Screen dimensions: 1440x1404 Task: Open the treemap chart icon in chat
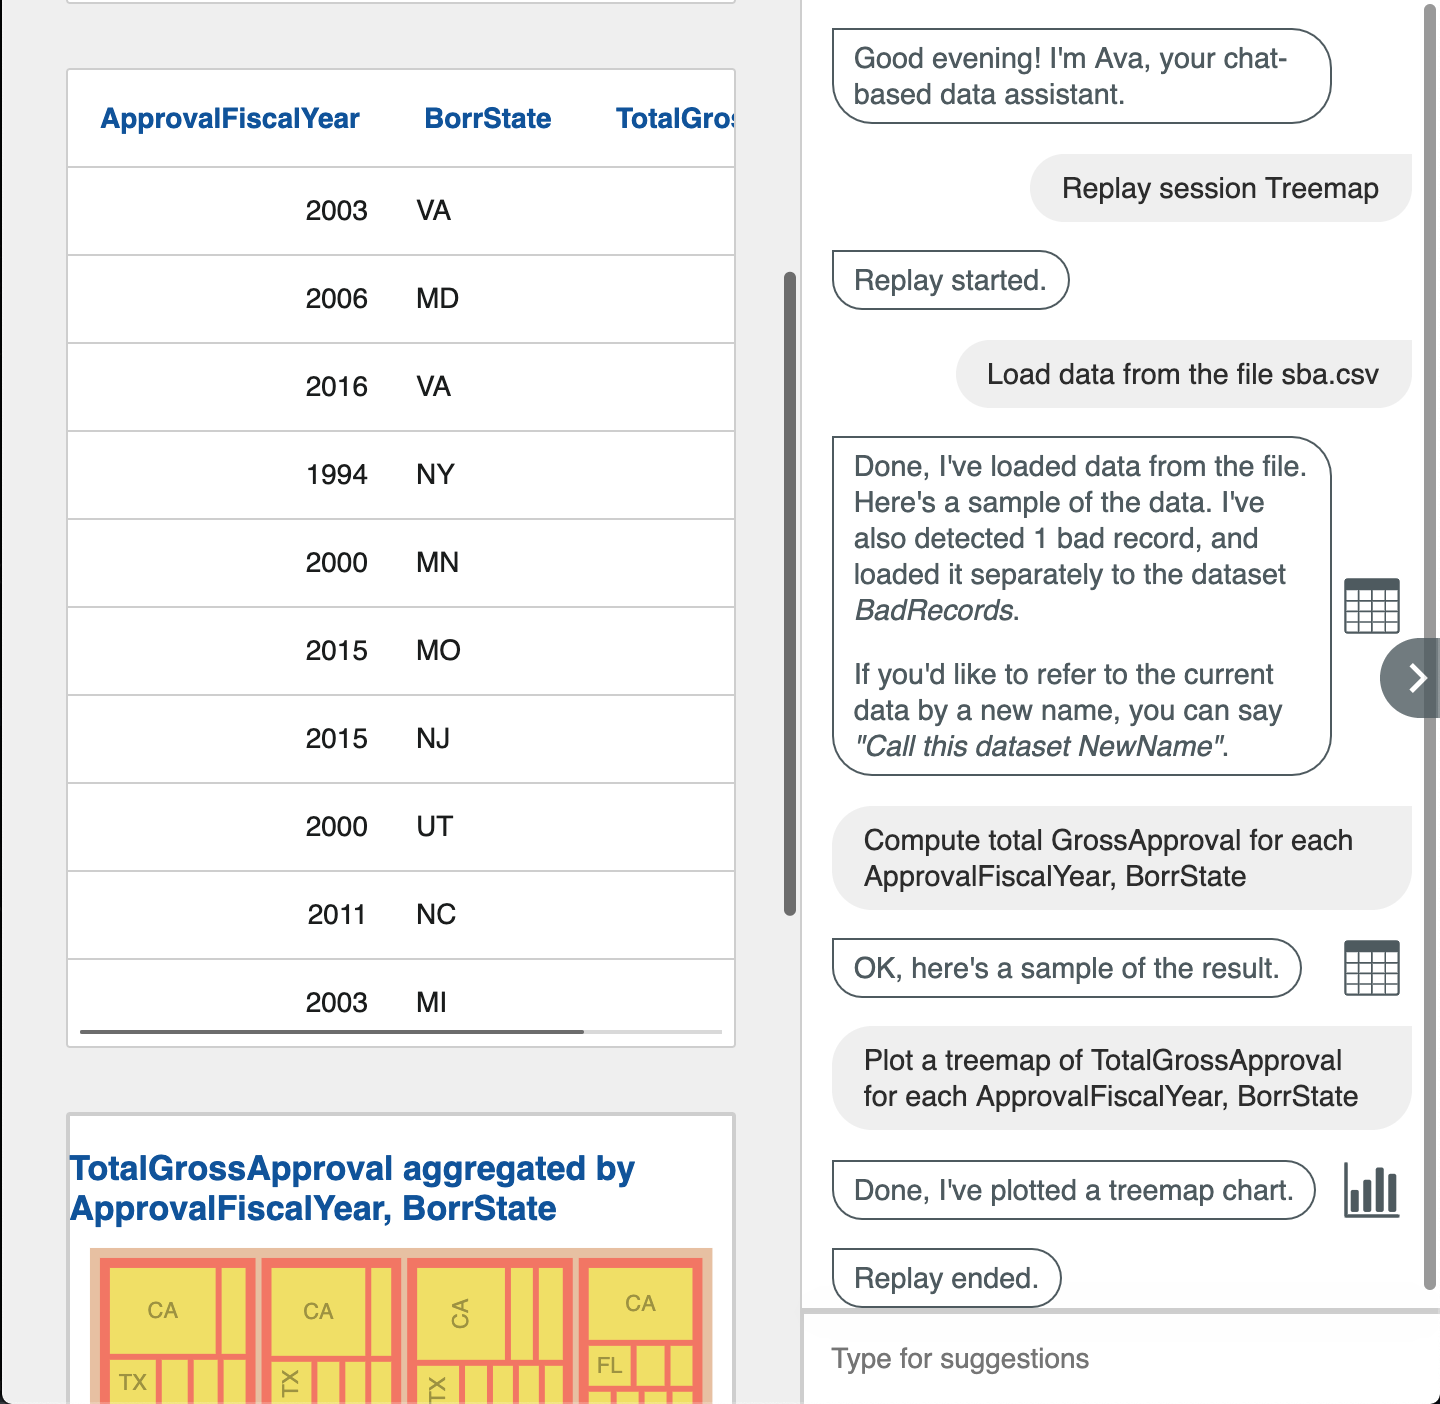pyautogui.click(x=1371, y=1190)
